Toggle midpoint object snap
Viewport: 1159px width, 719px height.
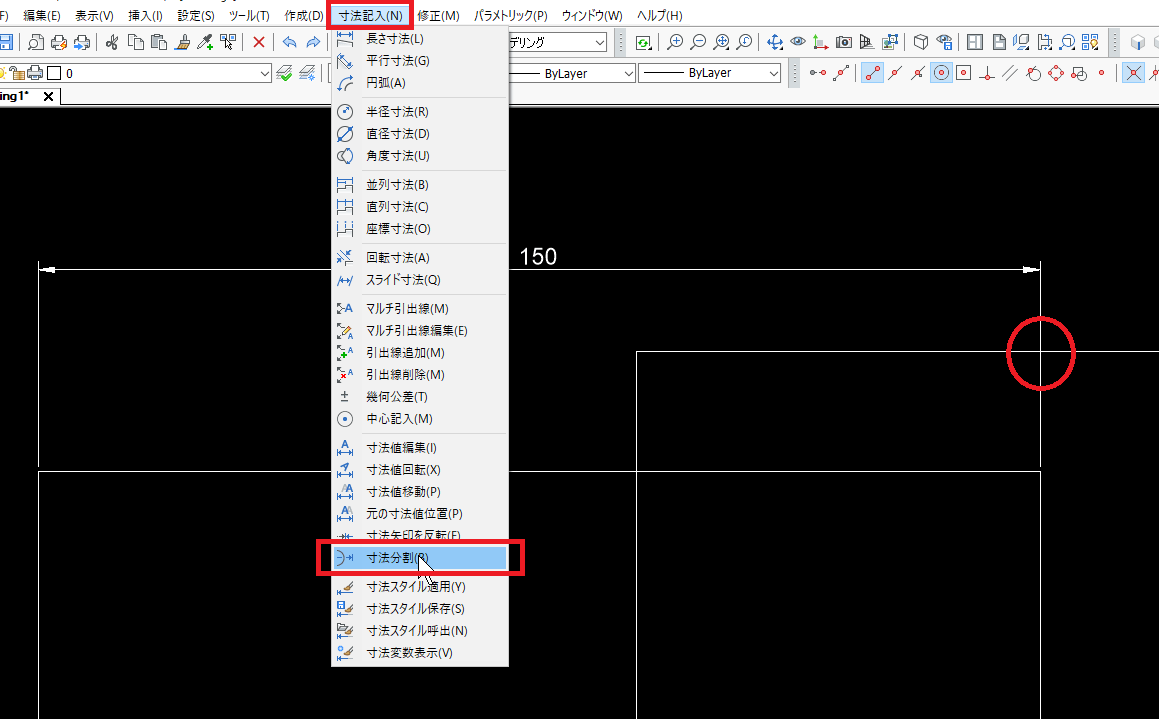coord(895,73)
